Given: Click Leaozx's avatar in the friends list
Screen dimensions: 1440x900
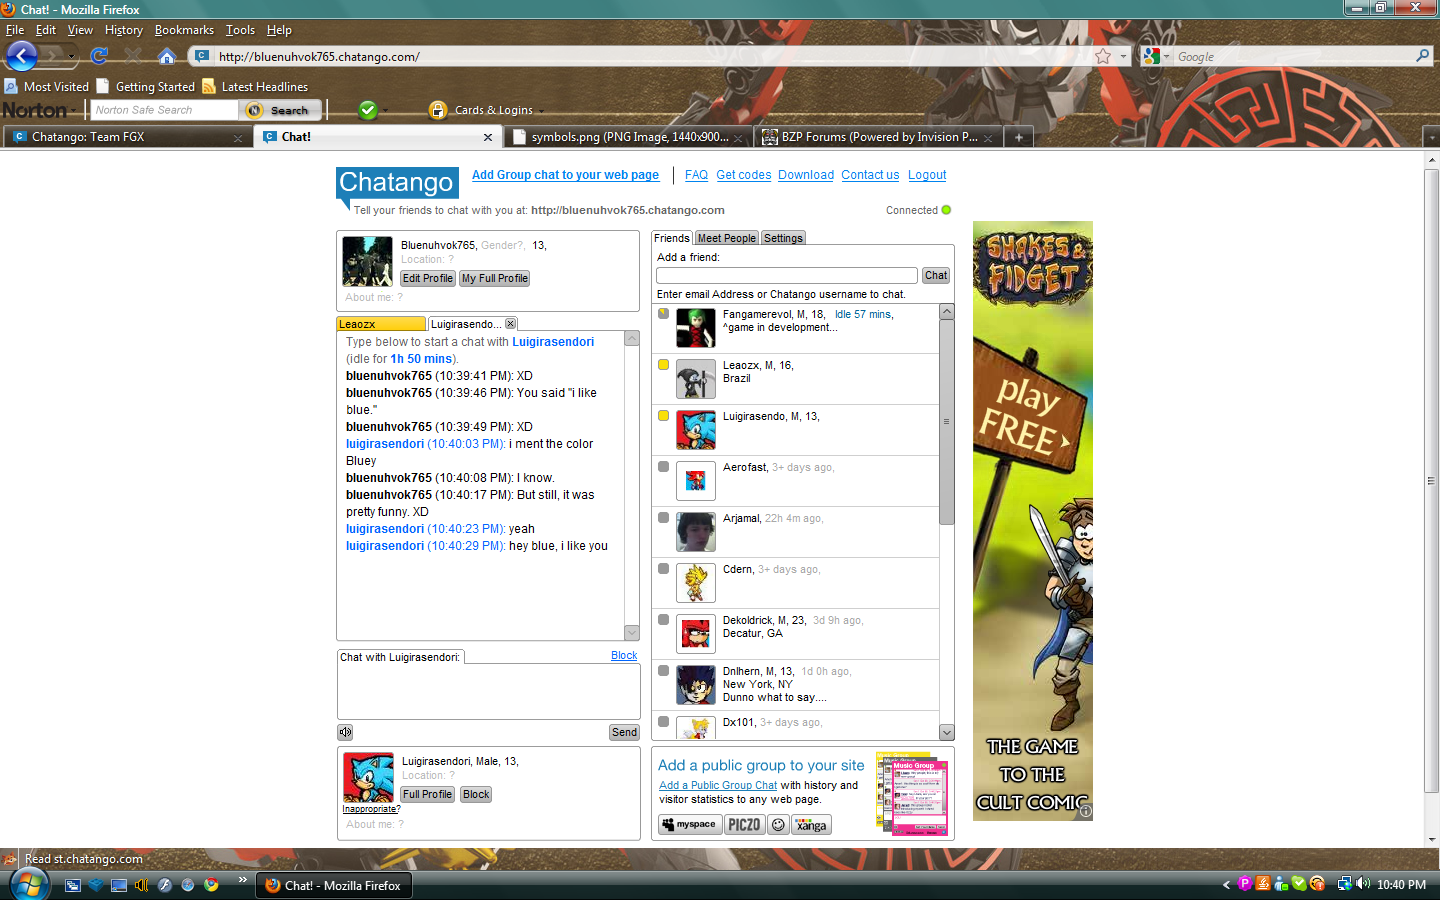Looking at the screenshot, I should pyautogui.click(x=696, y=379).
